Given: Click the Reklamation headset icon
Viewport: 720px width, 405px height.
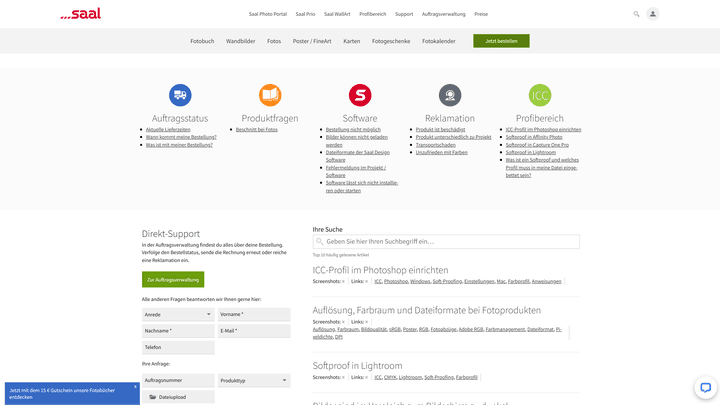Looking at the screenshot, I should point(450,95).
